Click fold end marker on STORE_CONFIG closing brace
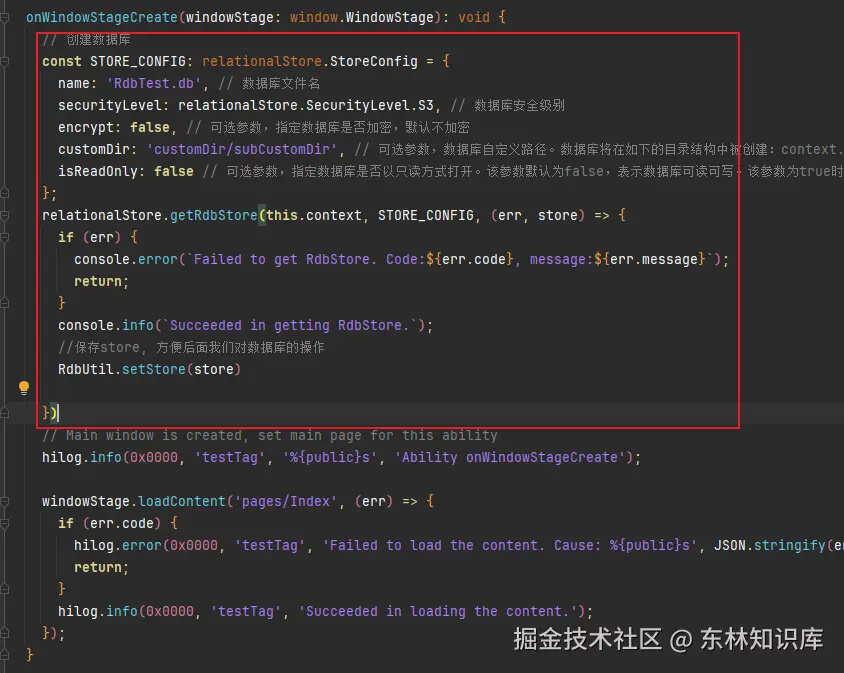Image resolution: width=844 pixels, height=673 pixels. [5, 193]
